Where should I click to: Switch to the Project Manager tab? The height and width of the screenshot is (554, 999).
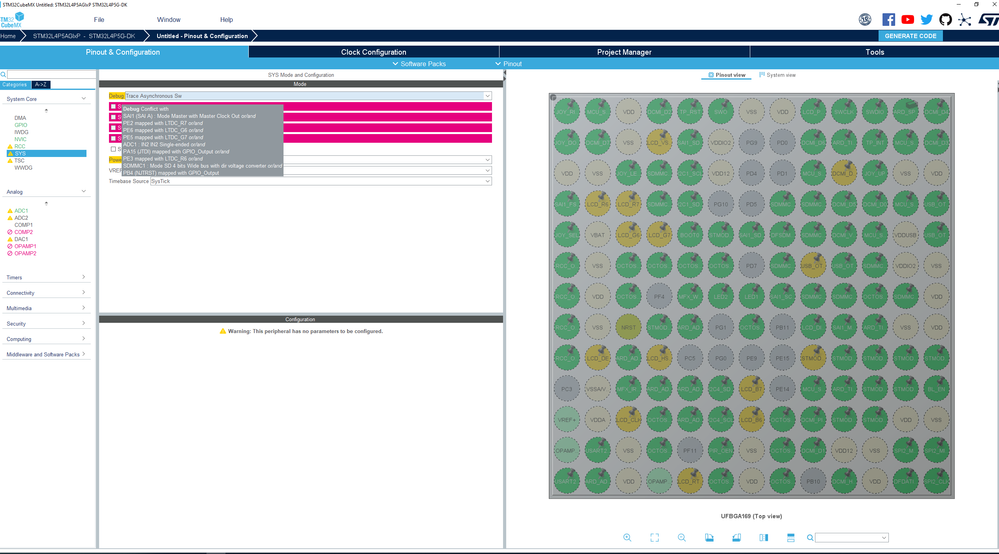pyautogui.click(x=624, y=52)
